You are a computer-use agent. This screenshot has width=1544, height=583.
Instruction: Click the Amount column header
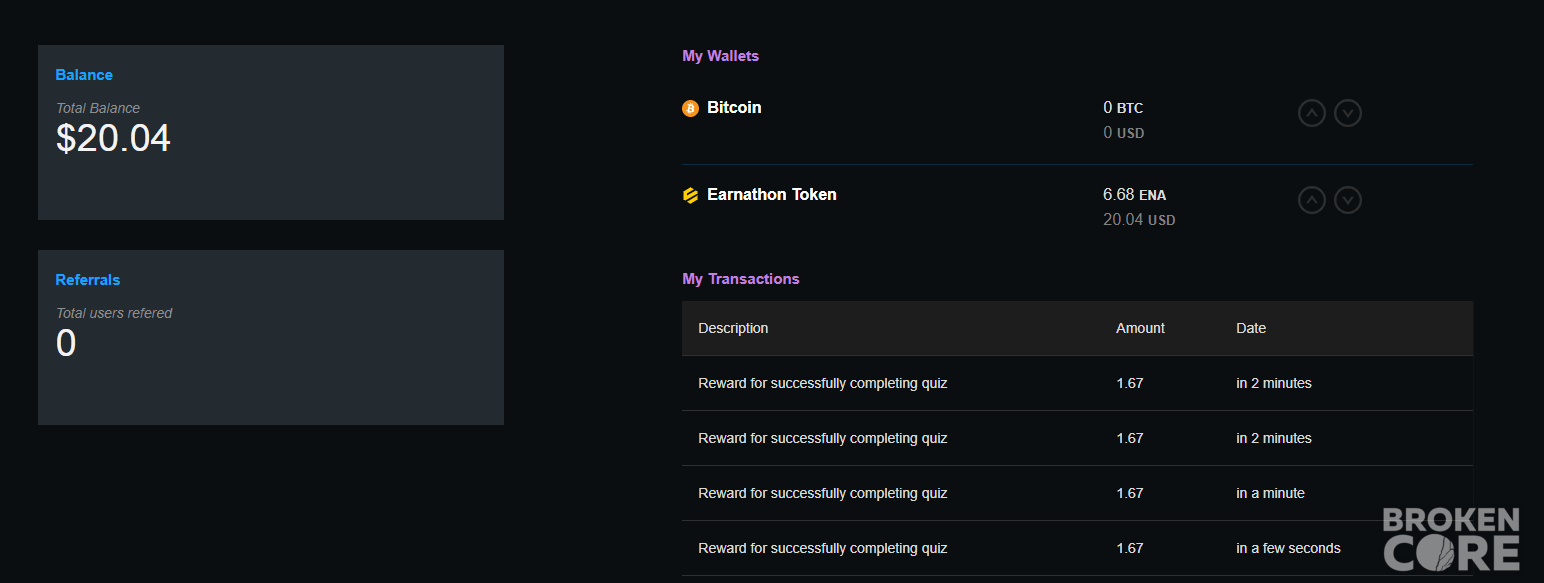pyautogui.click(x=1141, y=328)
